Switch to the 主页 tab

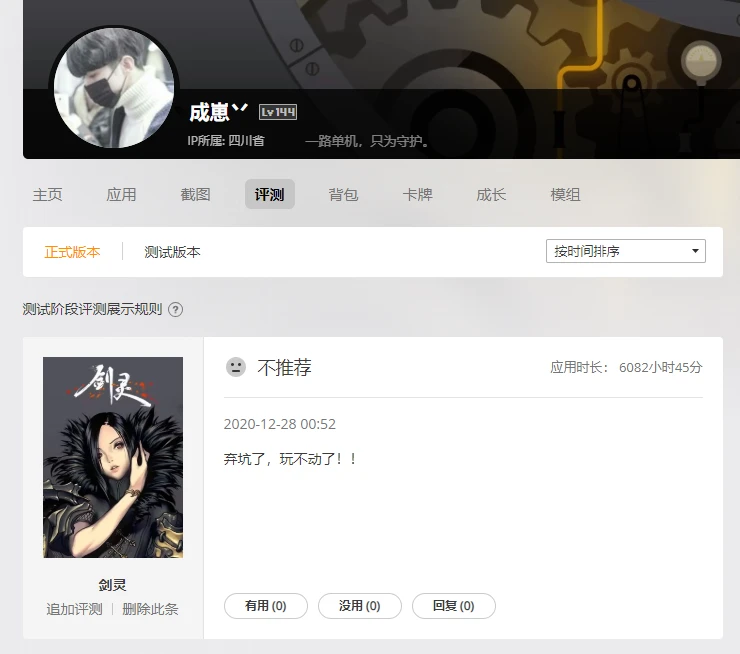point(47,194)
